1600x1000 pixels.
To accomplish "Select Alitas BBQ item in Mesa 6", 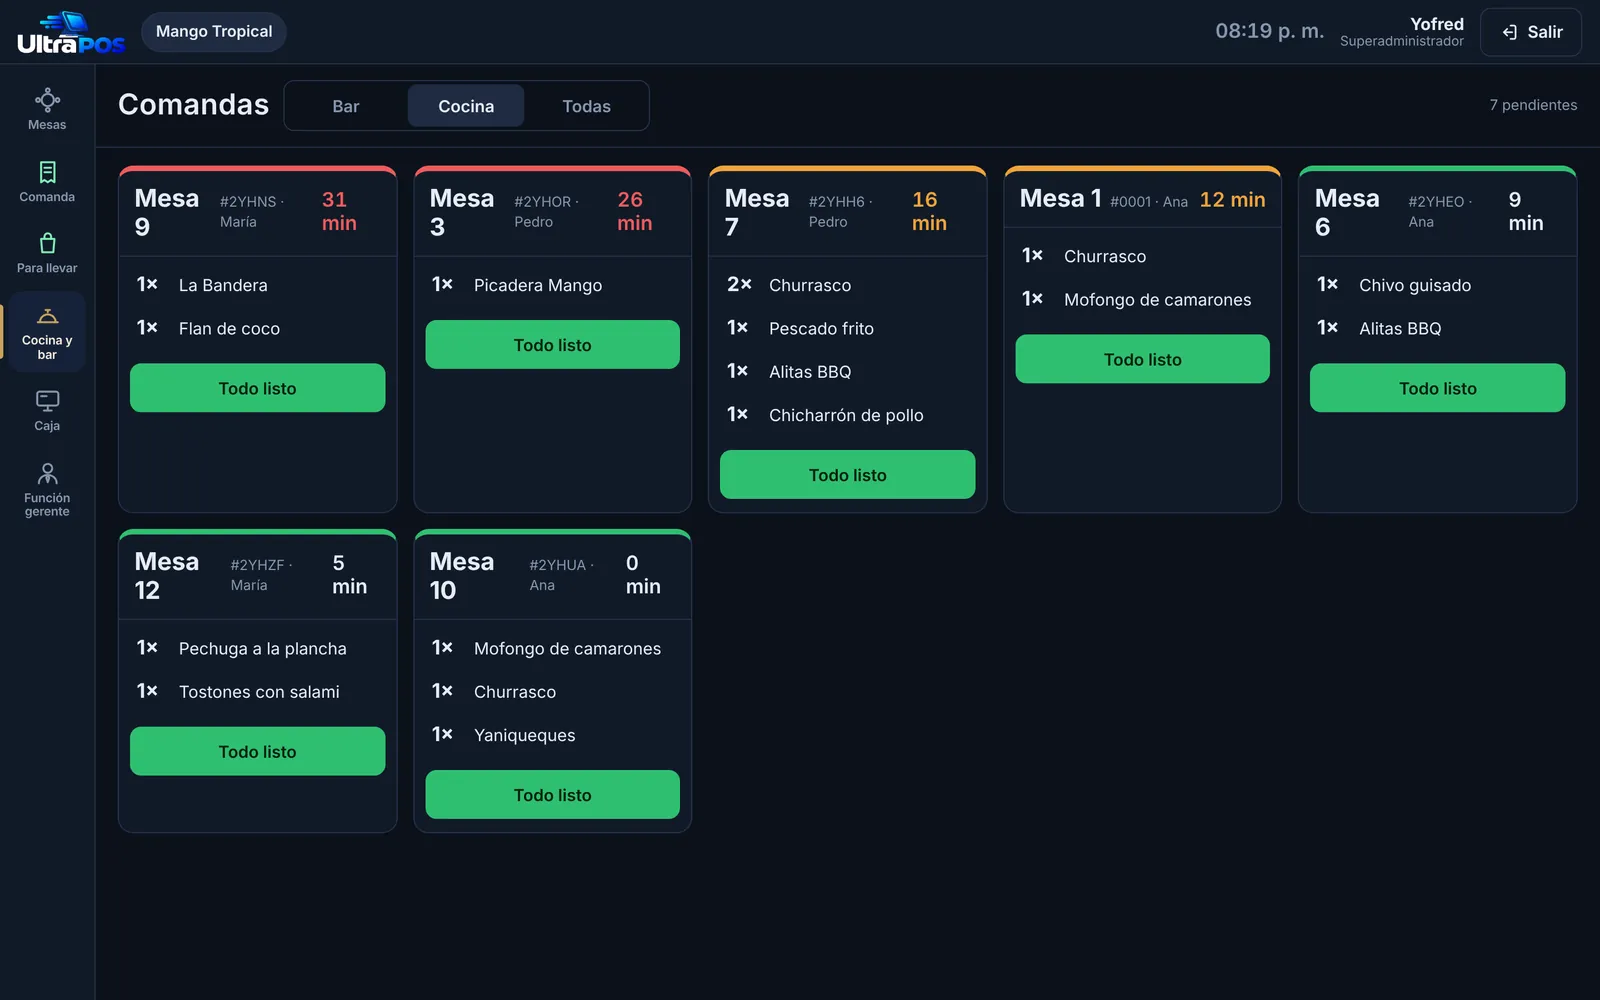I will pos(1437,328).
